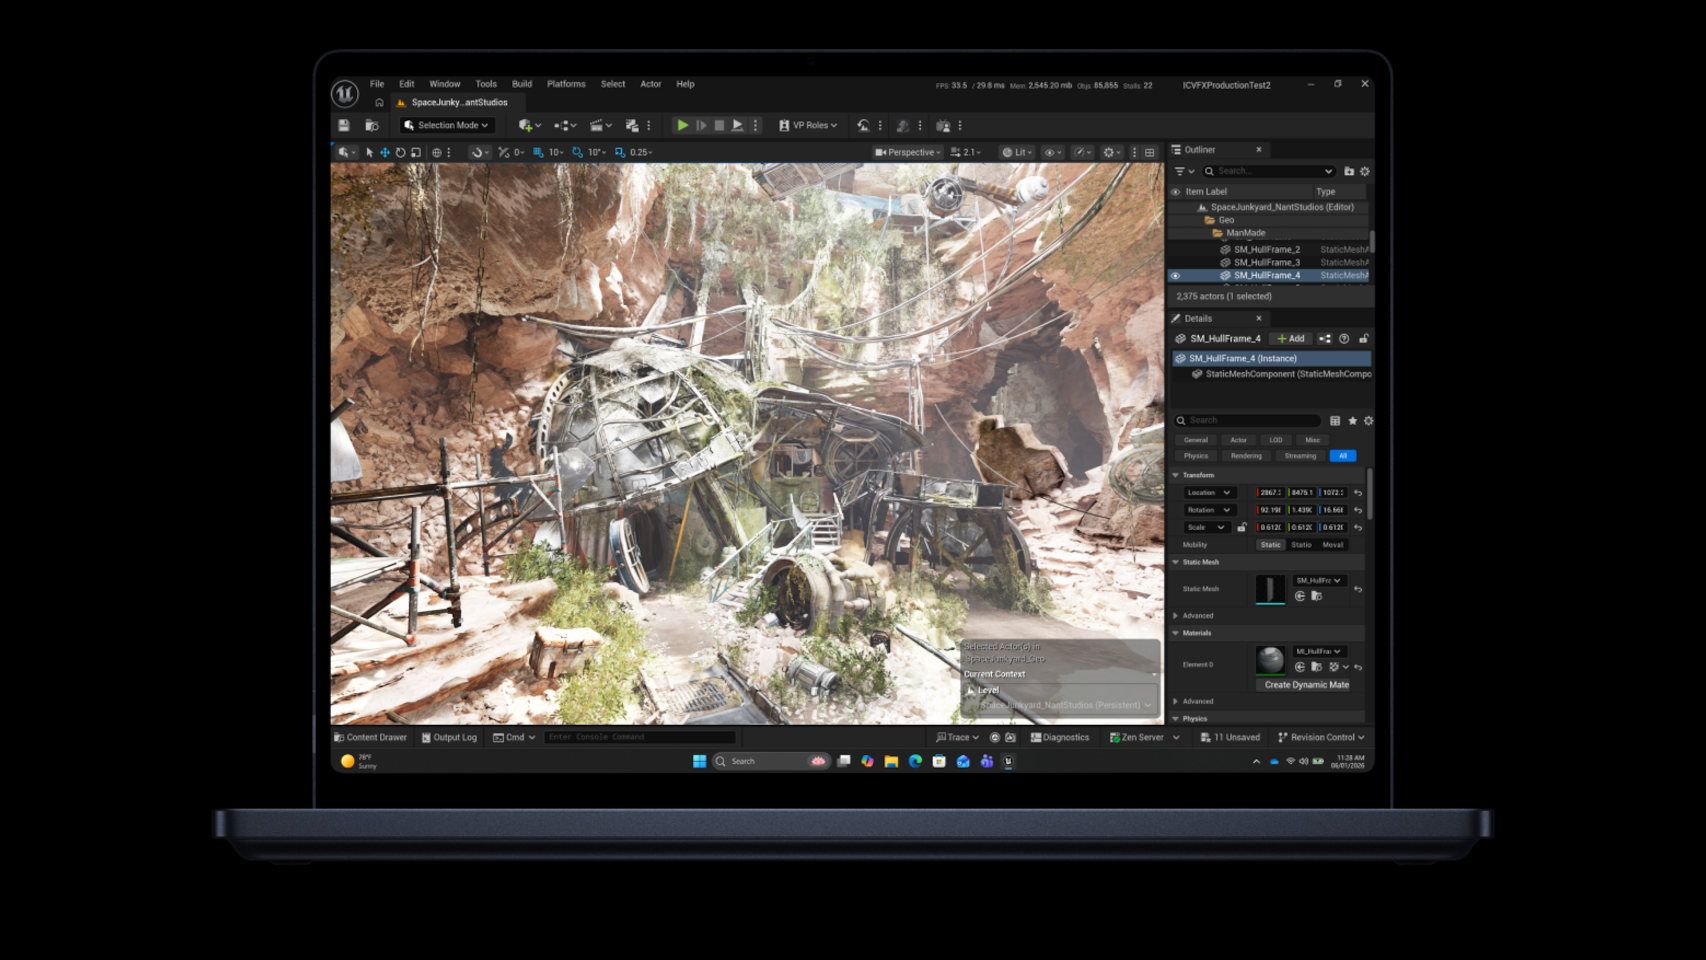1706x960 pixels.
Task: Select the translate (move) gizmo tool
Action: [385, 152]
